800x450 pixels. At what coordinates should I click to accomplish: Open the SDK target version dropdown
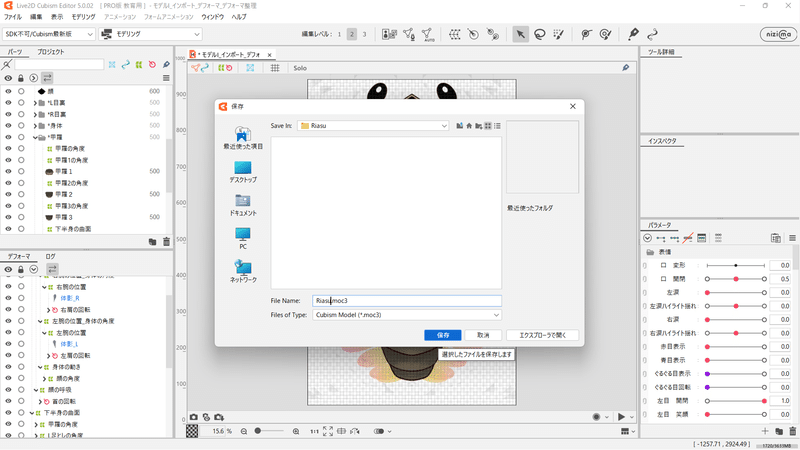click(x=48, y=34)
